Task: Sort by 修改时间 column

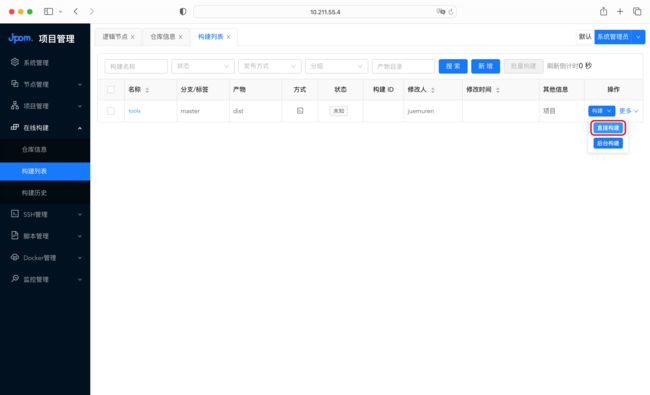Action: click(x=498, y=90)
